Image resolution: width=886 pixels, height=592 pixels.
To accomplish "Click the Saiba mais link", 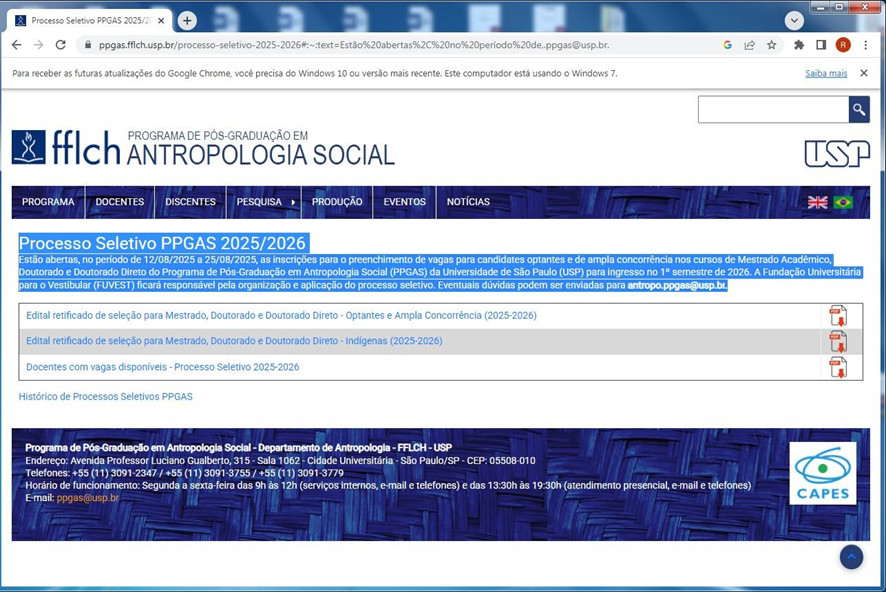I will [x=825, y=73].
